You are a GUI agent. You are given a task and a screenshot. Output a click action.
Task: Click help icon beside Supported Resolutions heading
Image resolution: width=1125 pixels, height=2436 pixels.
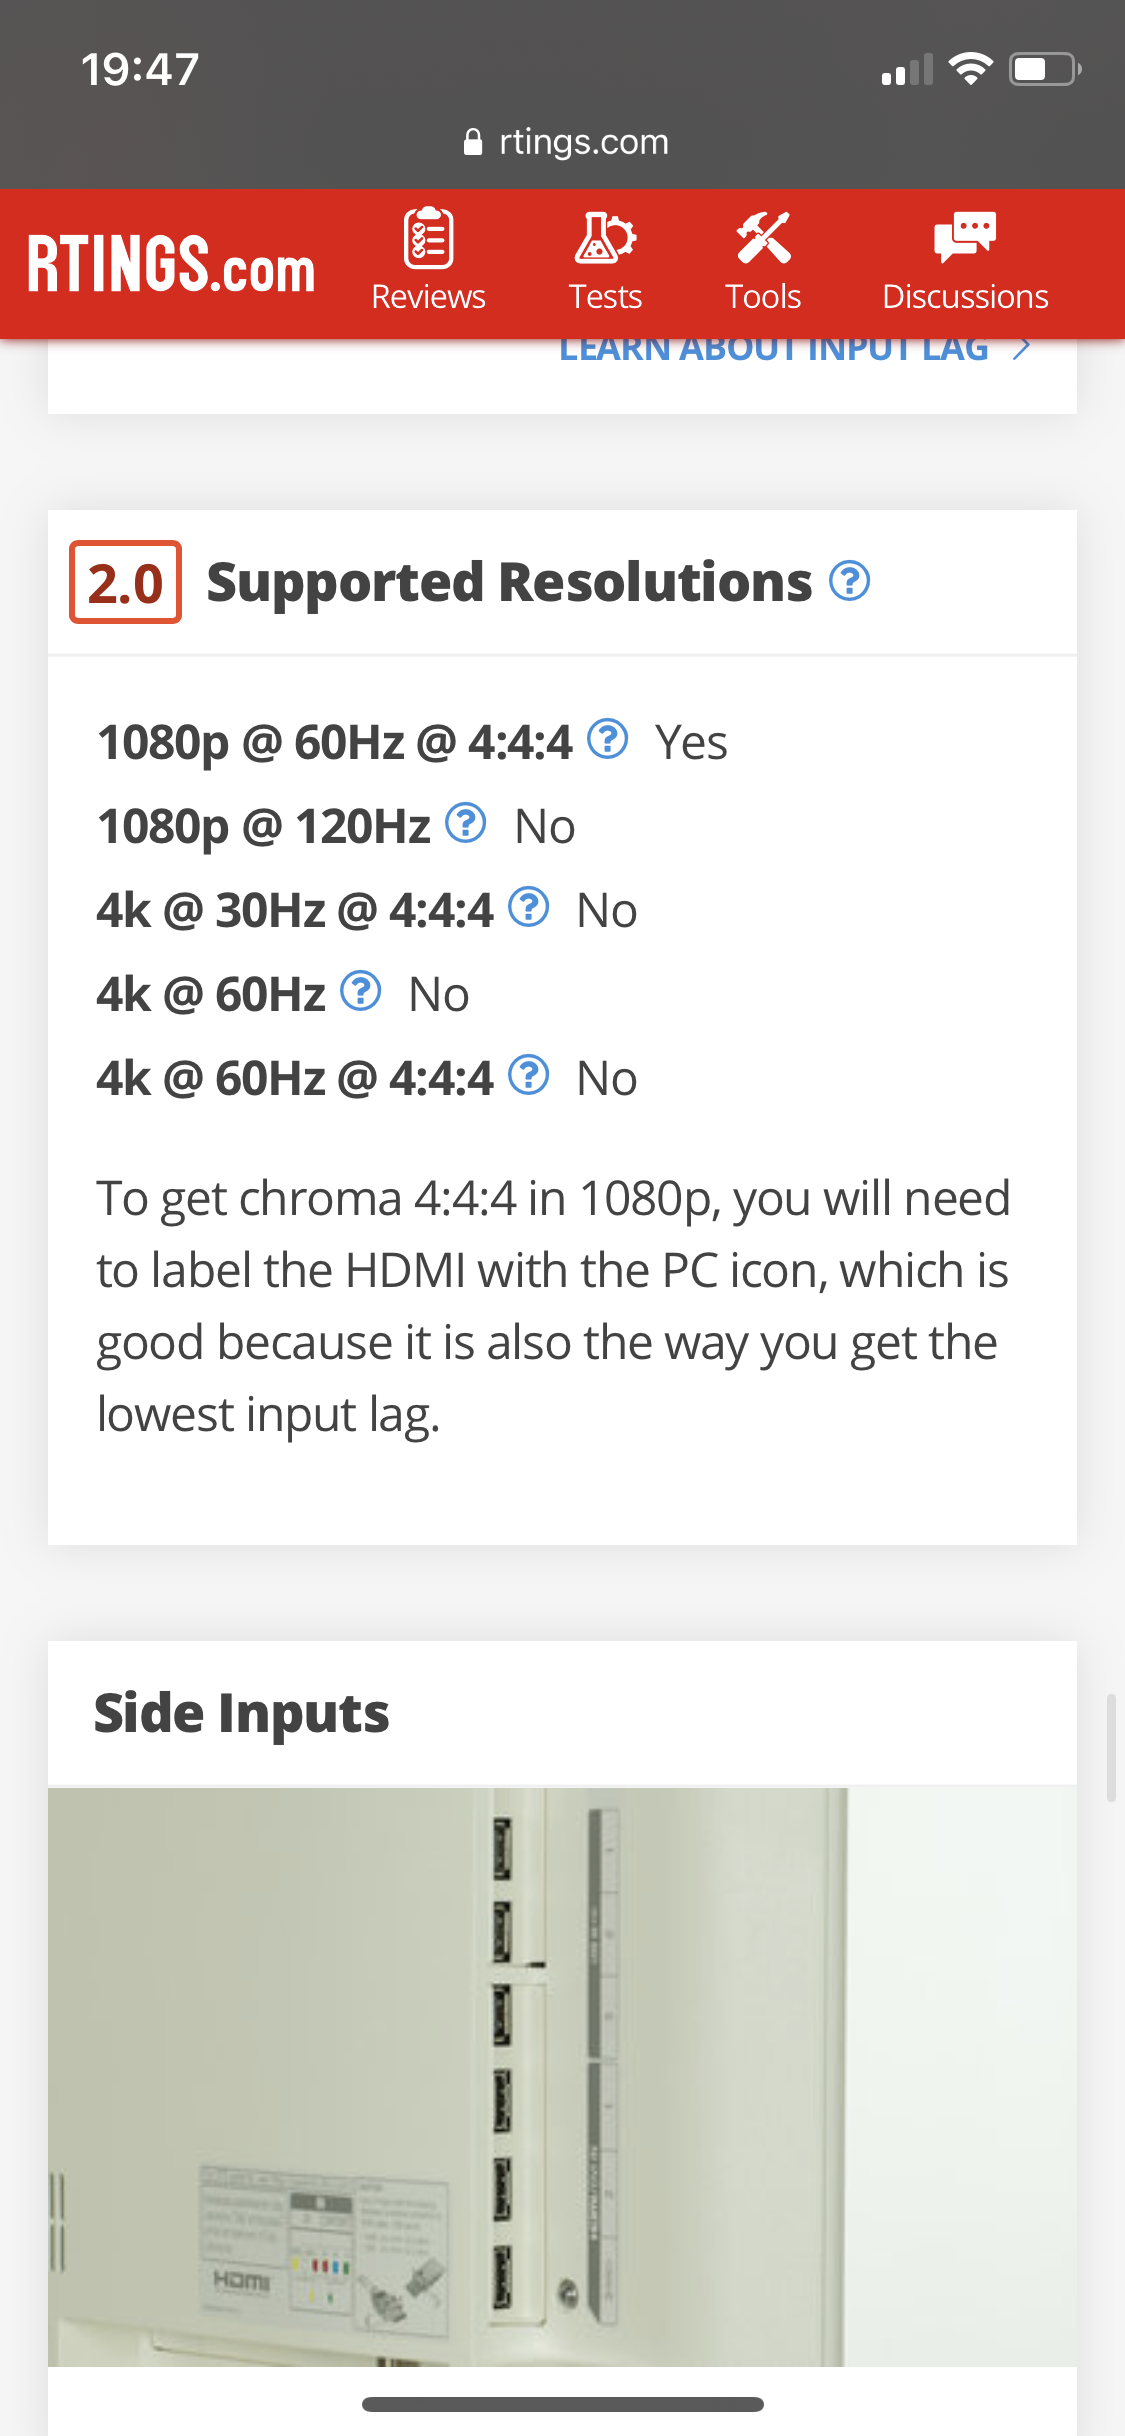click(850, 581)
